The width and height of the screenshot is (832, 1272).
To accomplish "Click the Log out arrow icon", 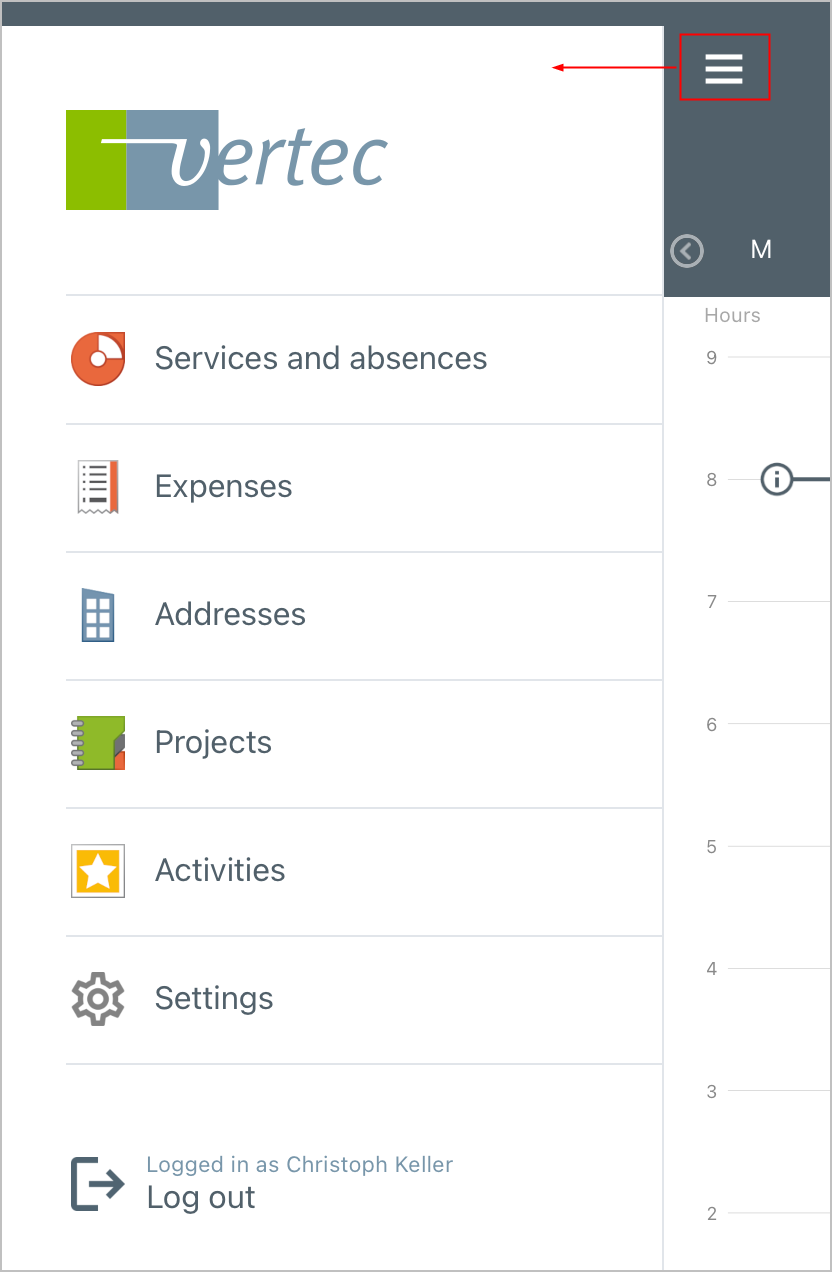I will coord(97,1184).
